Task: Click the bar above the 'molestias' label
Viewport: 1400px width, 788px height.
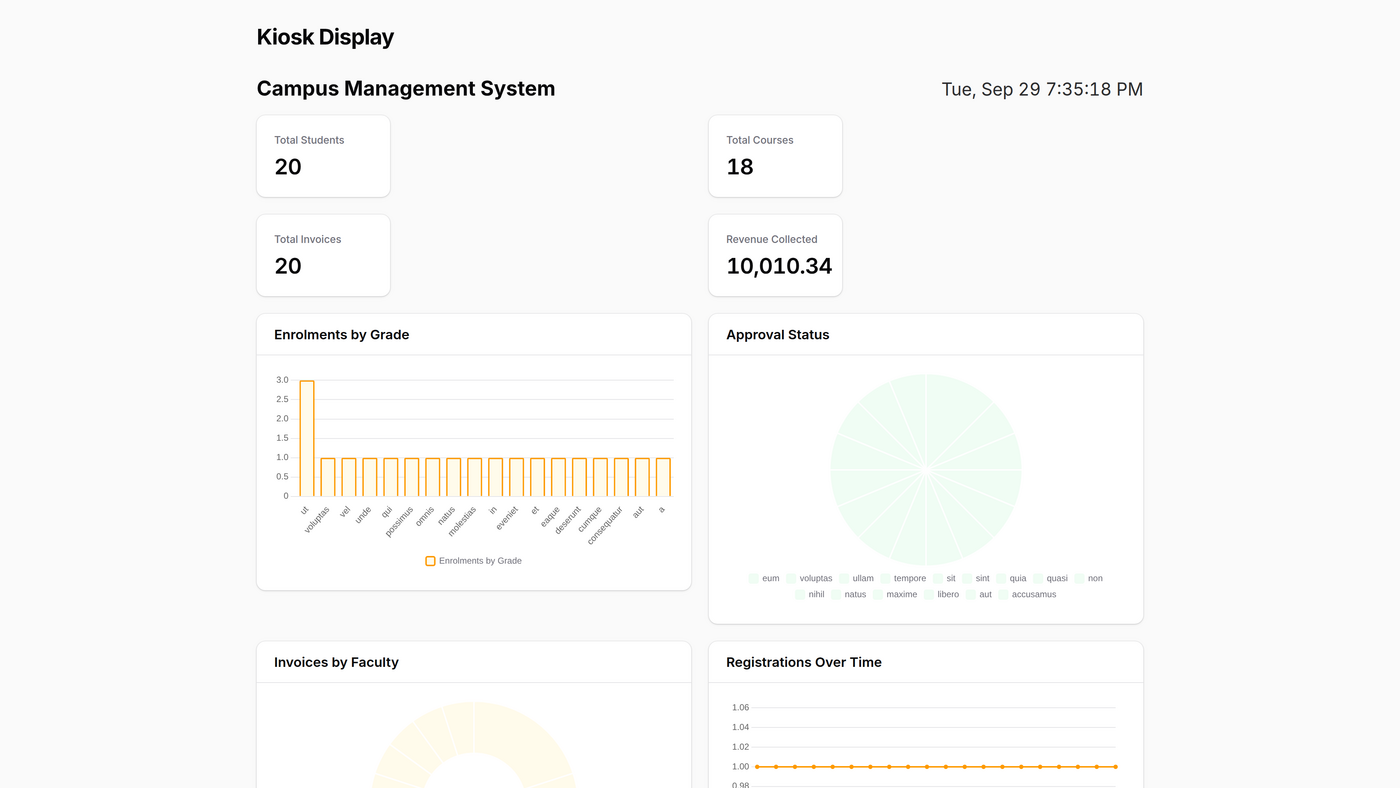Action: [x=474, y=477]
